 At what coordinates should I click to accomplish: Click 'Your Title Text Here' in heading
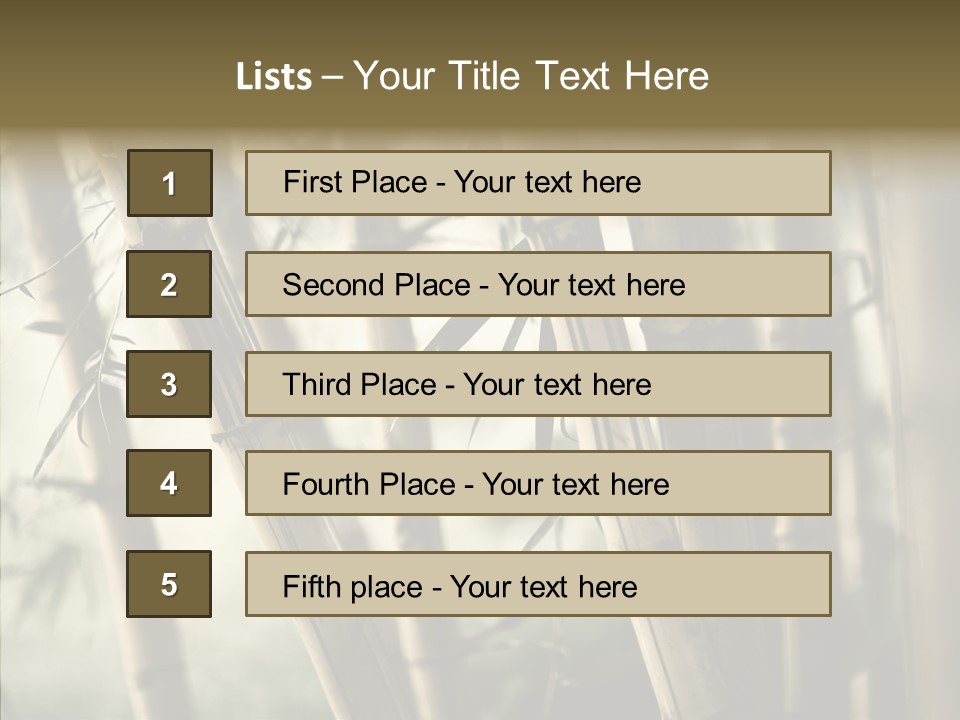coord(531,76)
